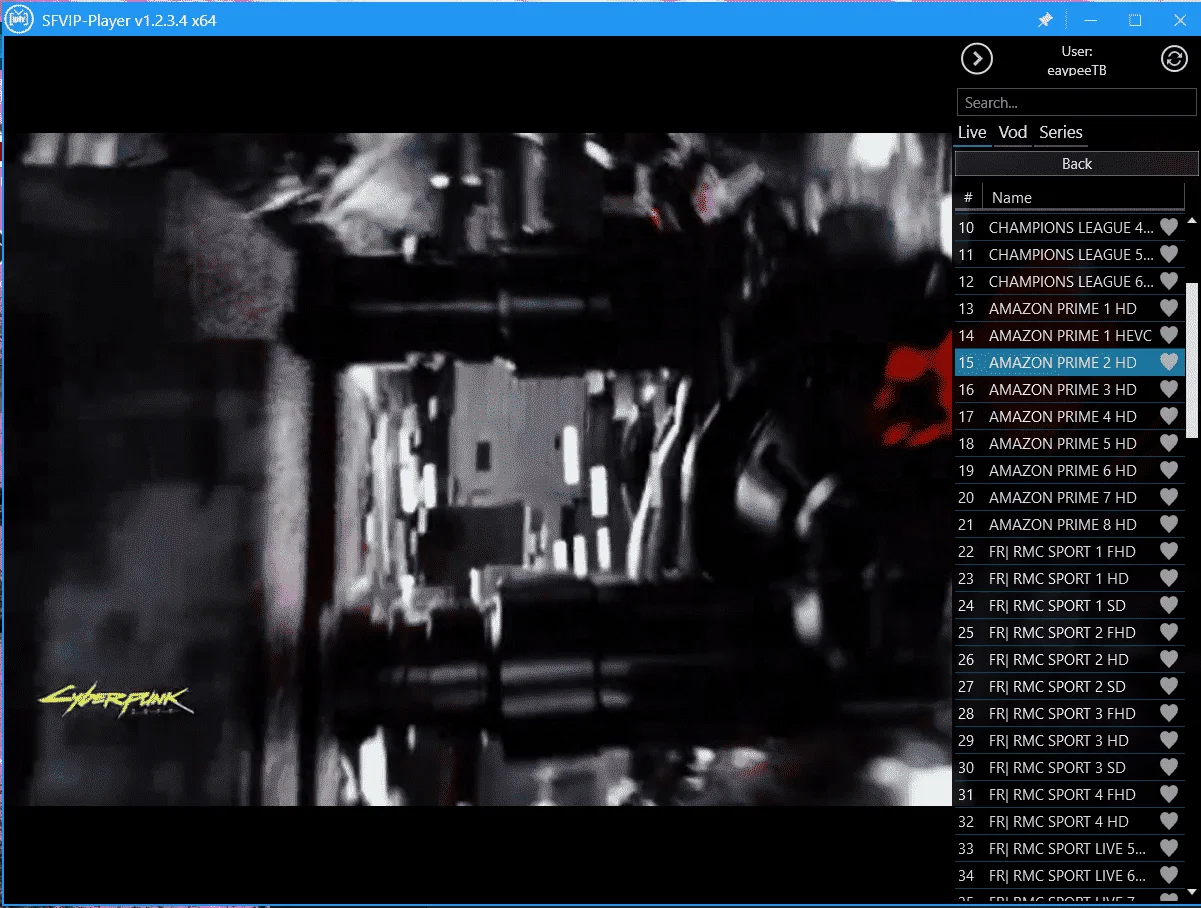Heart icon for AMAZON PRIME 7 HD

pyautogui.click(x=1168, y=497)
